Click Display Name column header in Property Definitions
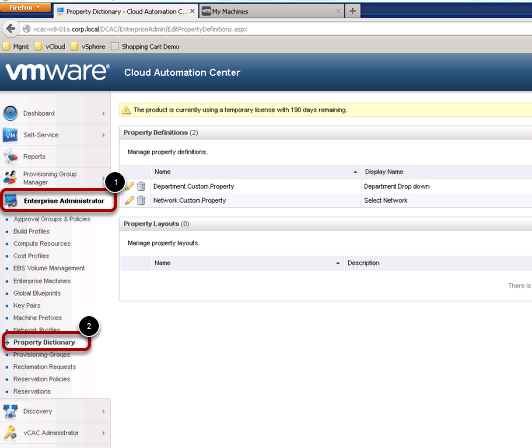 click(x=384, y=172)
